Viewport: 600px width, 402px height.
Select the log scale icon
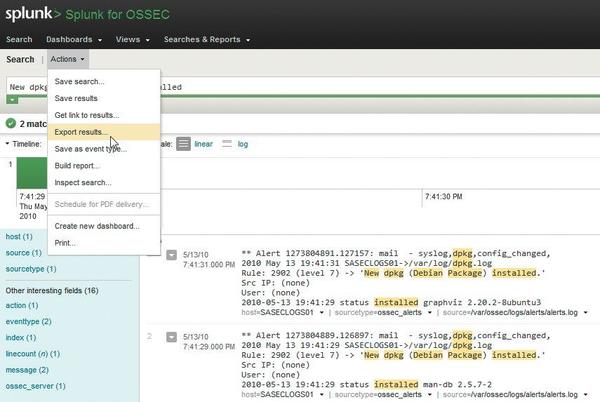[x=227, y=144]
